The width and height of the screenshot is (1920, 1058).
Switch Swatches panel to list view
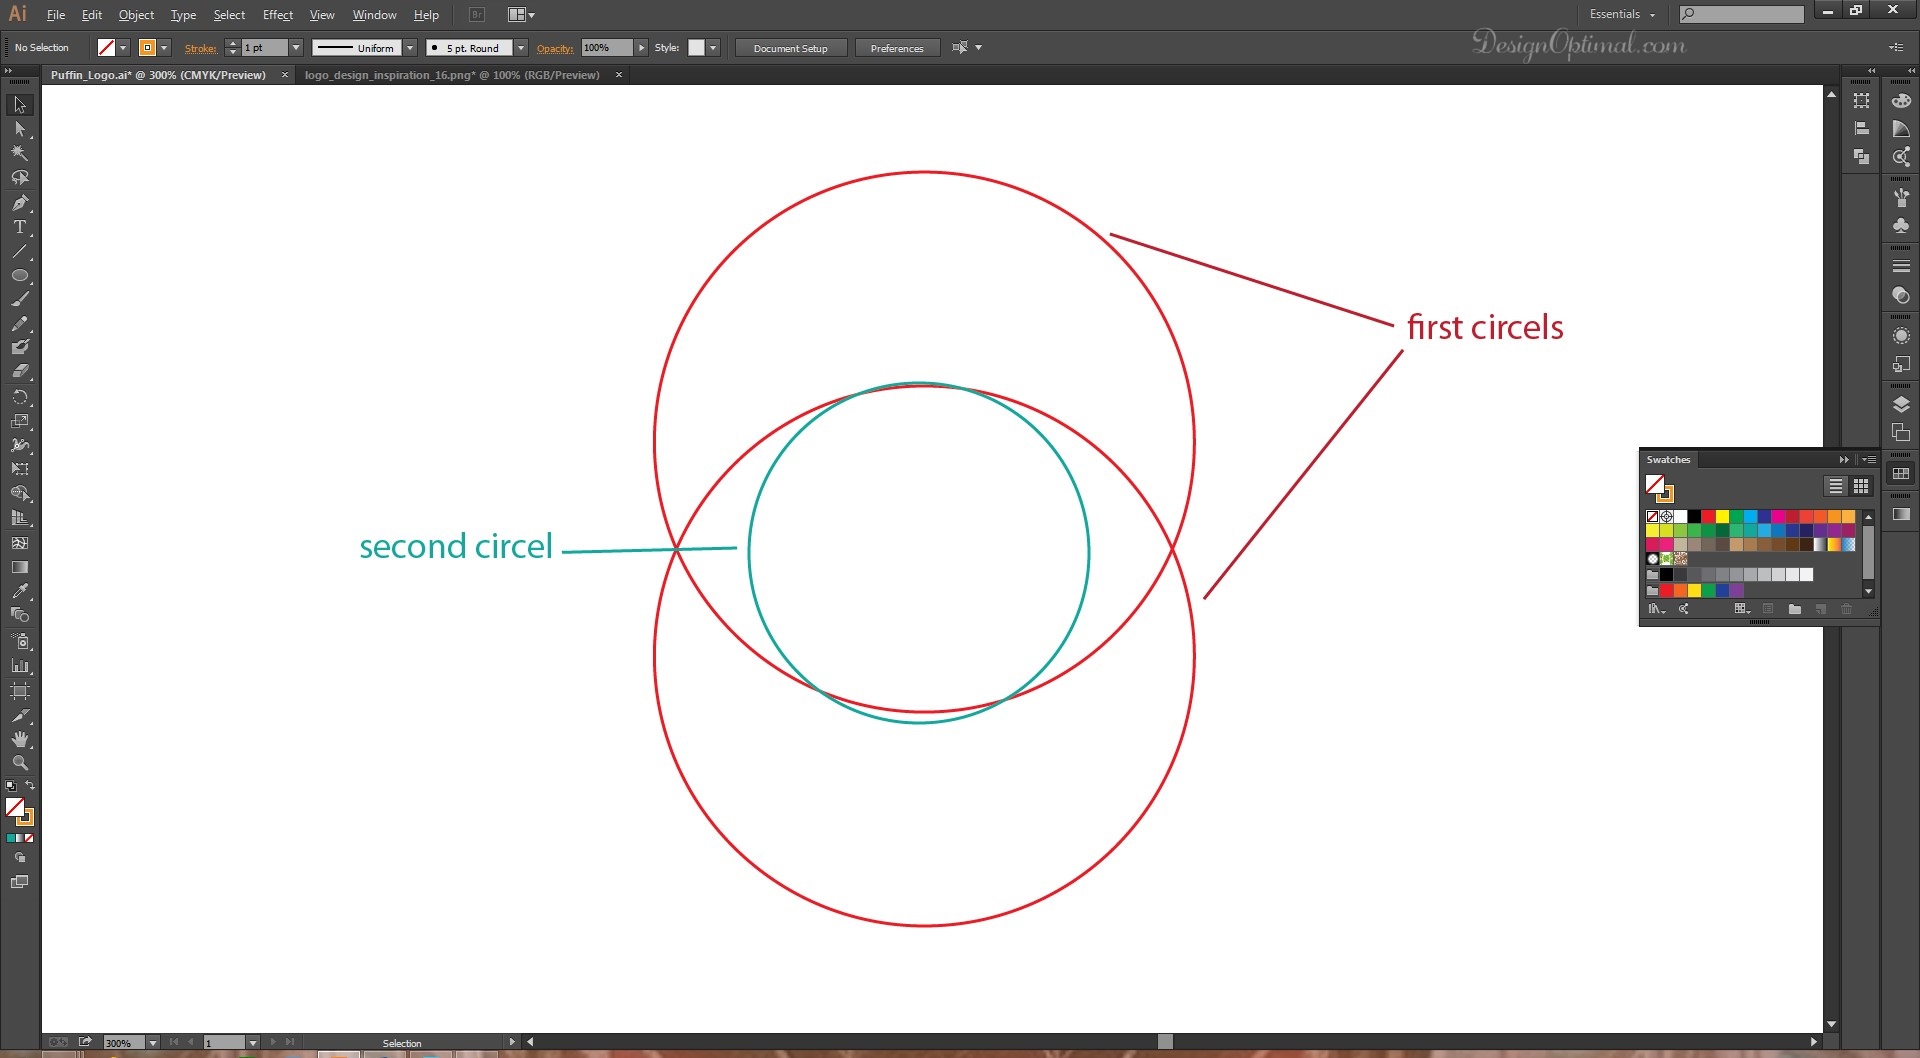1835,486
